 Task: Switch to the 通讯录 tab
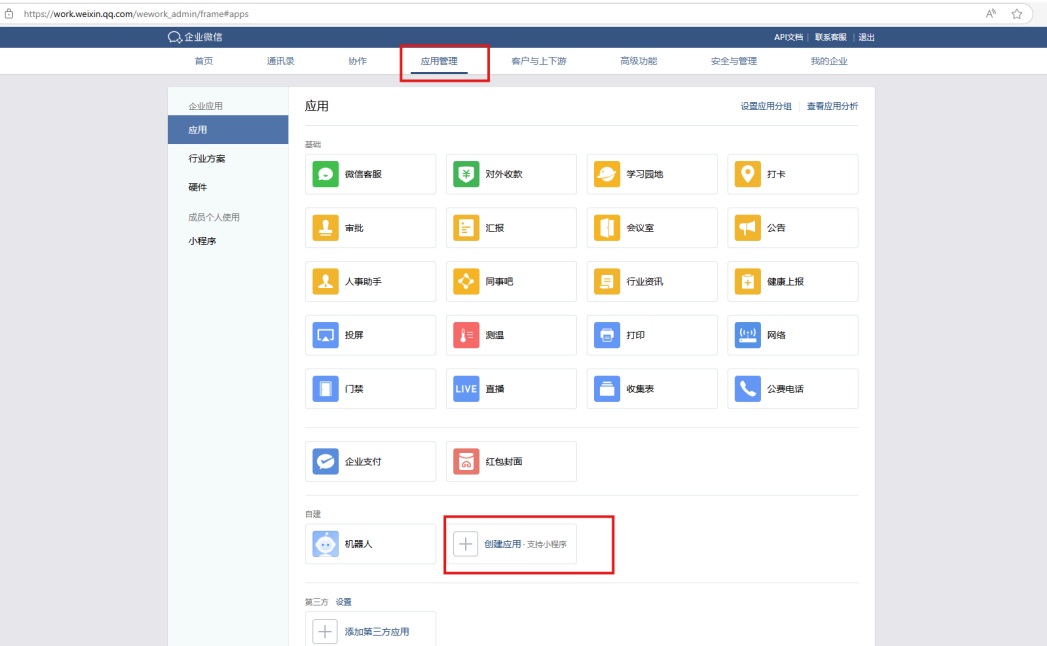[x=280, y=61]
